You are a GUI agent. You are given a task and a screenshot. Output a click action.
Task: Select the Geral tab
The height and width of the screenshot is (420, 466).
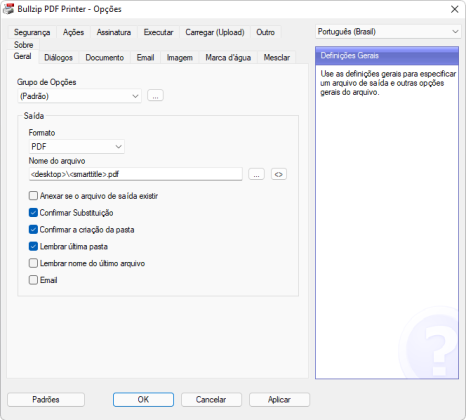point(22,56)
